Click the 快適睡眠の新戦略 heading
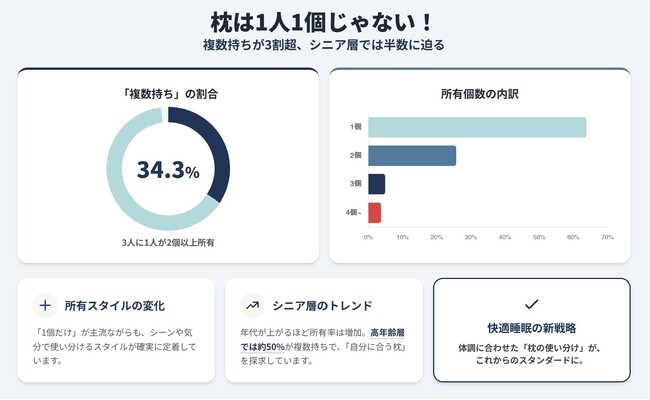The image size is (650, 400). (x=531, y=328)
